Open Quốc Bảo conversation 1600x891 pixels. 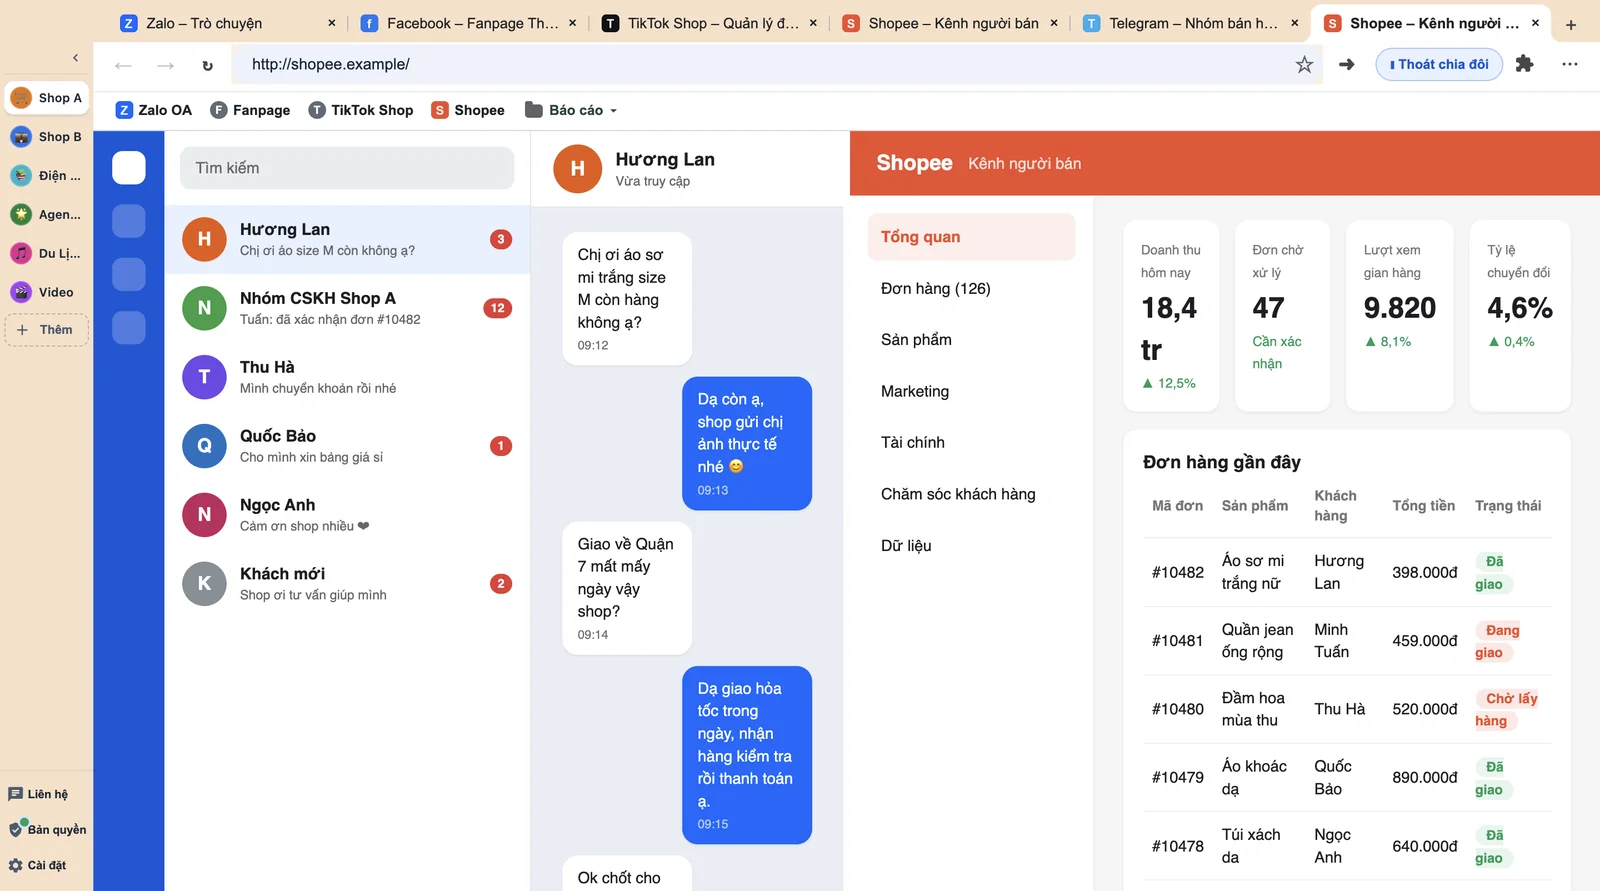347,446
